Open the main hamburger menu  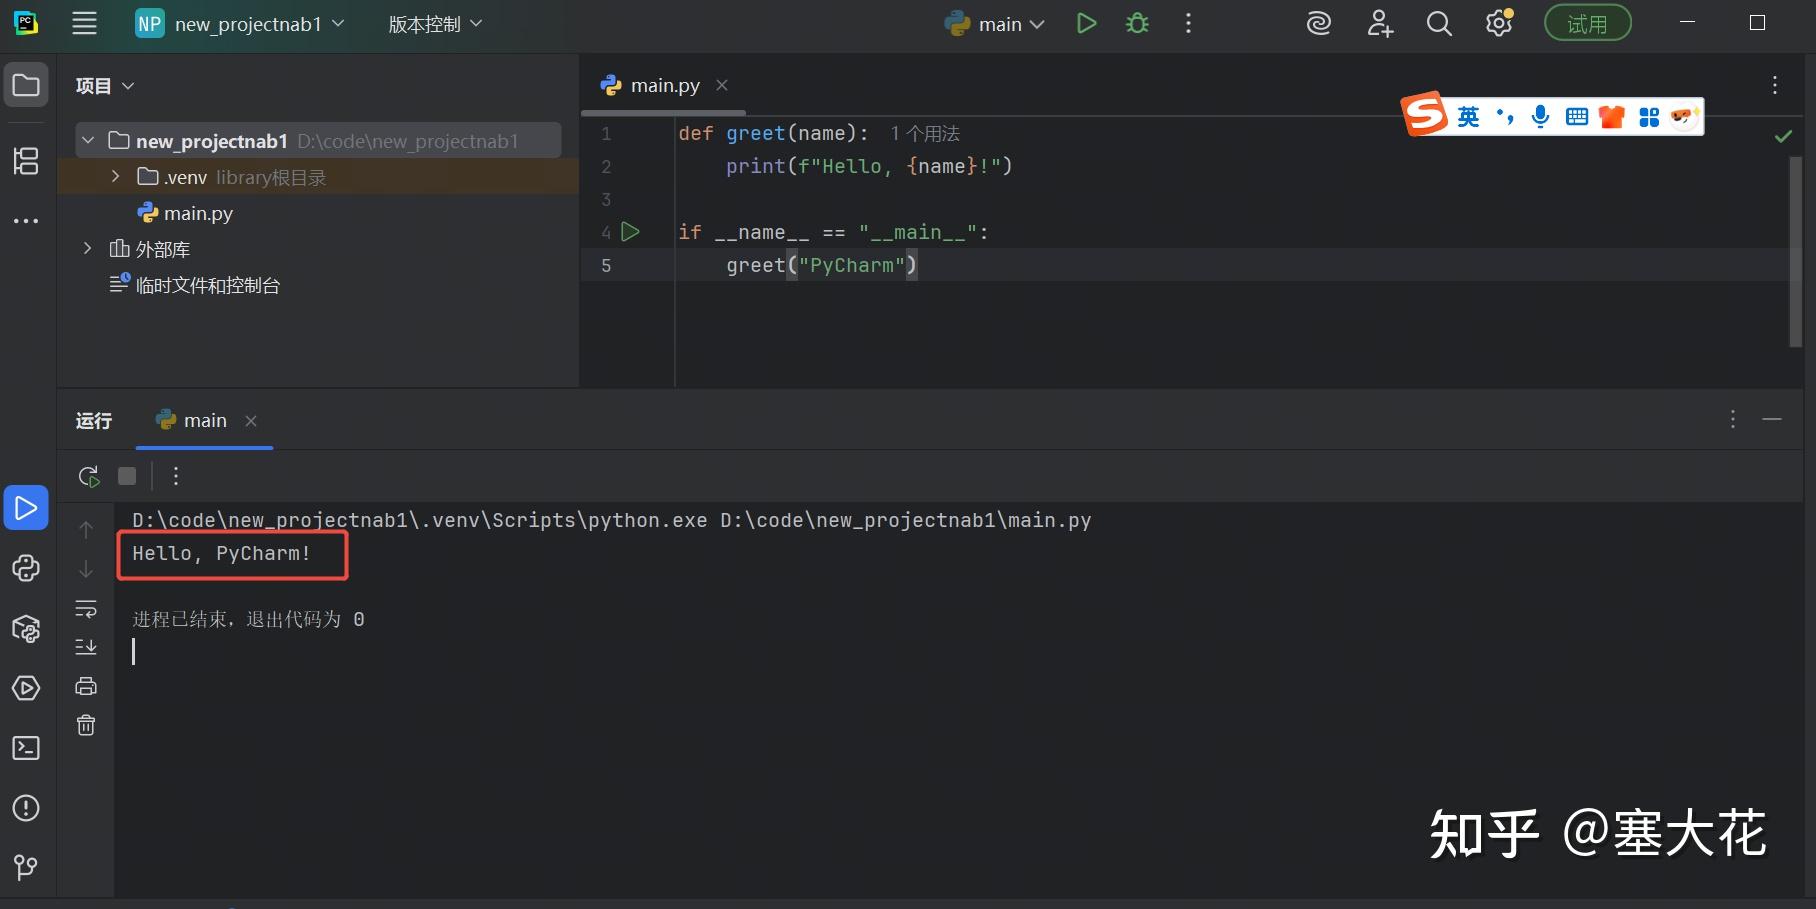click(85, 24)
